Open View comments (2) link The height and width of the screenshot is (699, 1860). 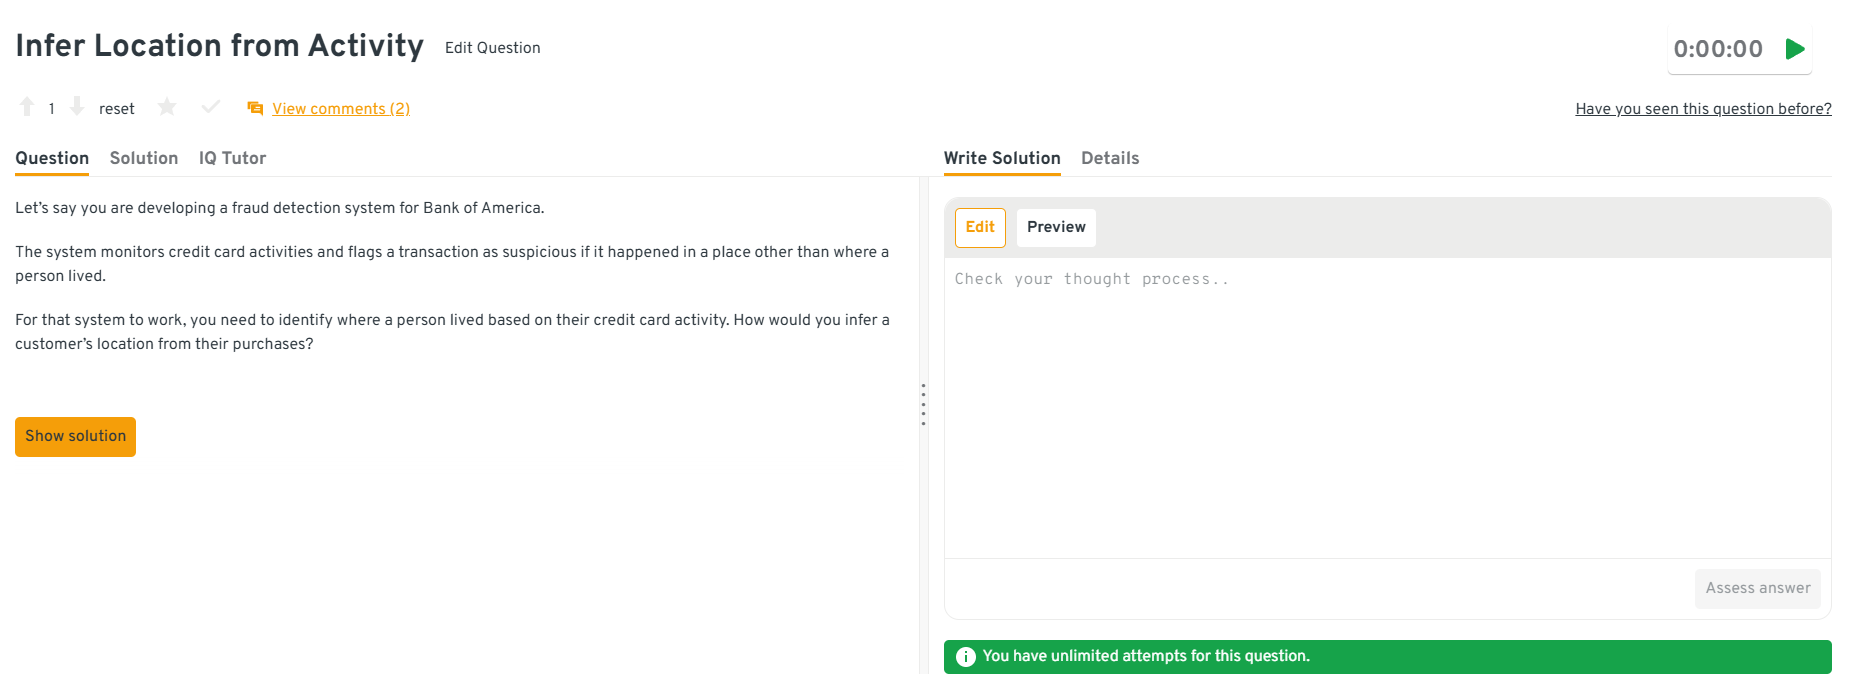[341, 109]
